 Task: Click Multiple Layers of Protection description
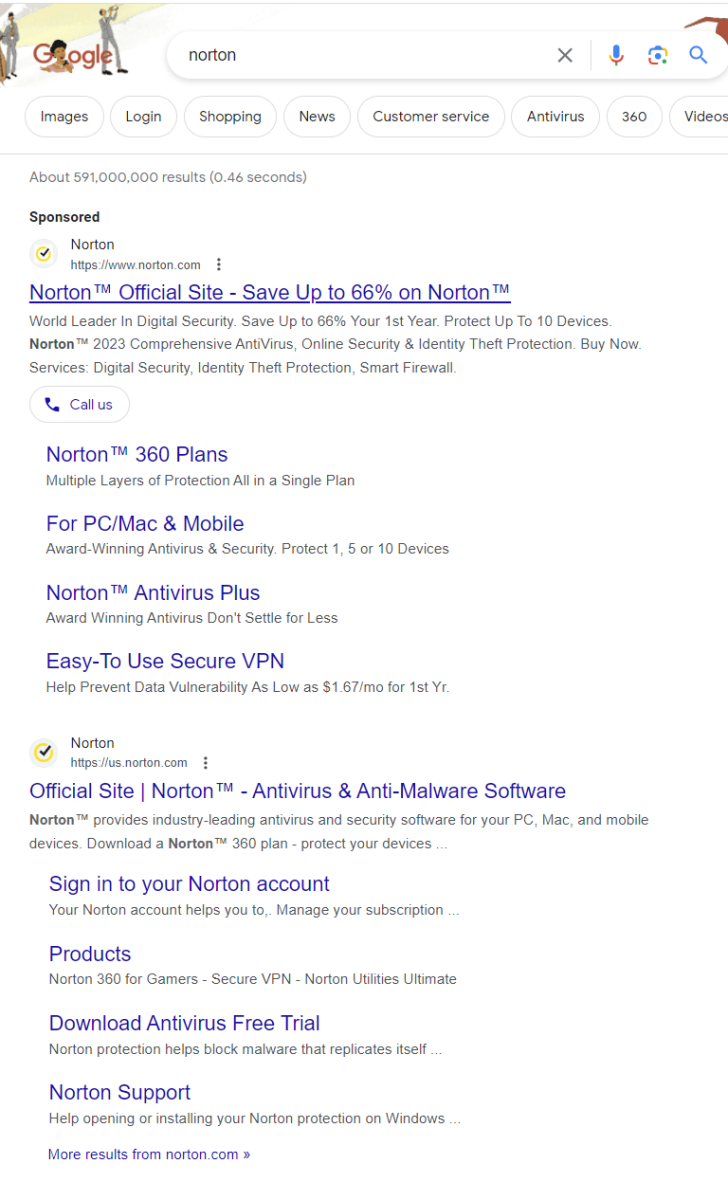[200, 480]
